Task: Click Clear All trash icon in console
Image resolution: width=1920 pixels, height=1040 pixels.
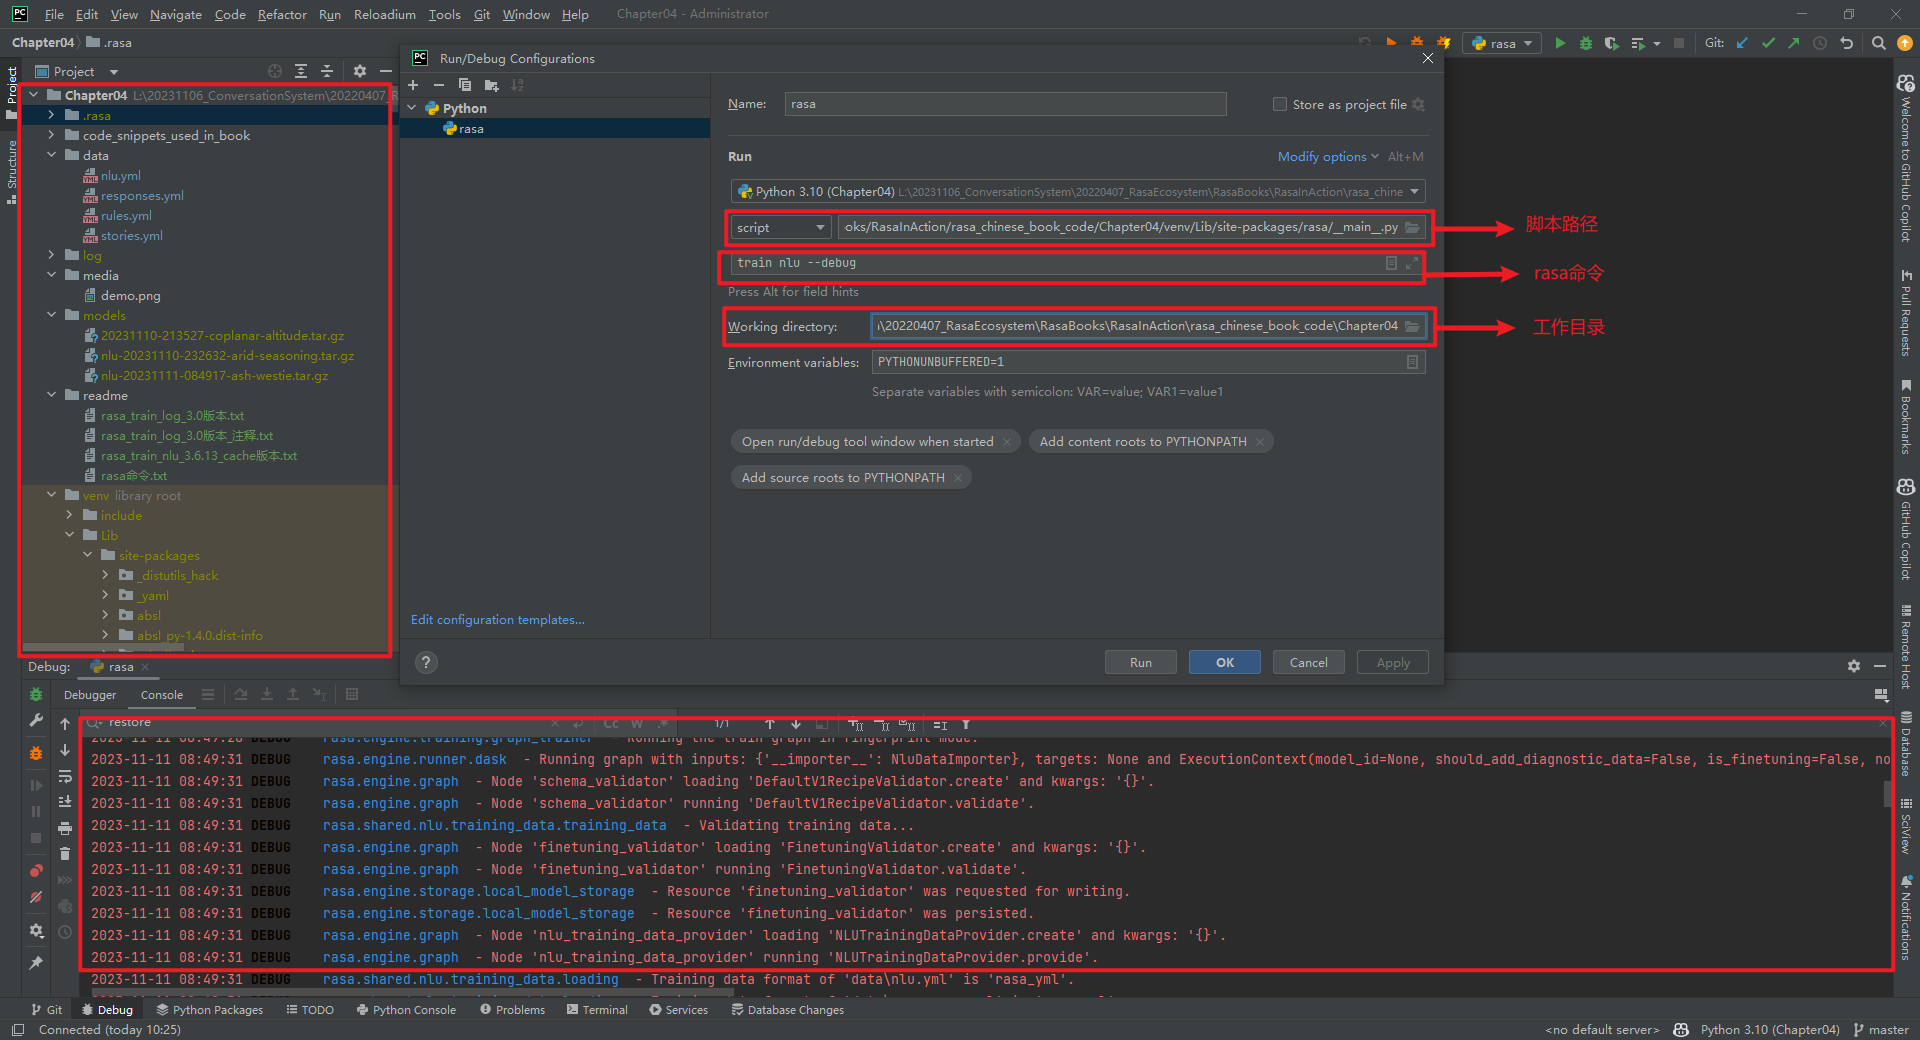Action: (x=65, y=853)
